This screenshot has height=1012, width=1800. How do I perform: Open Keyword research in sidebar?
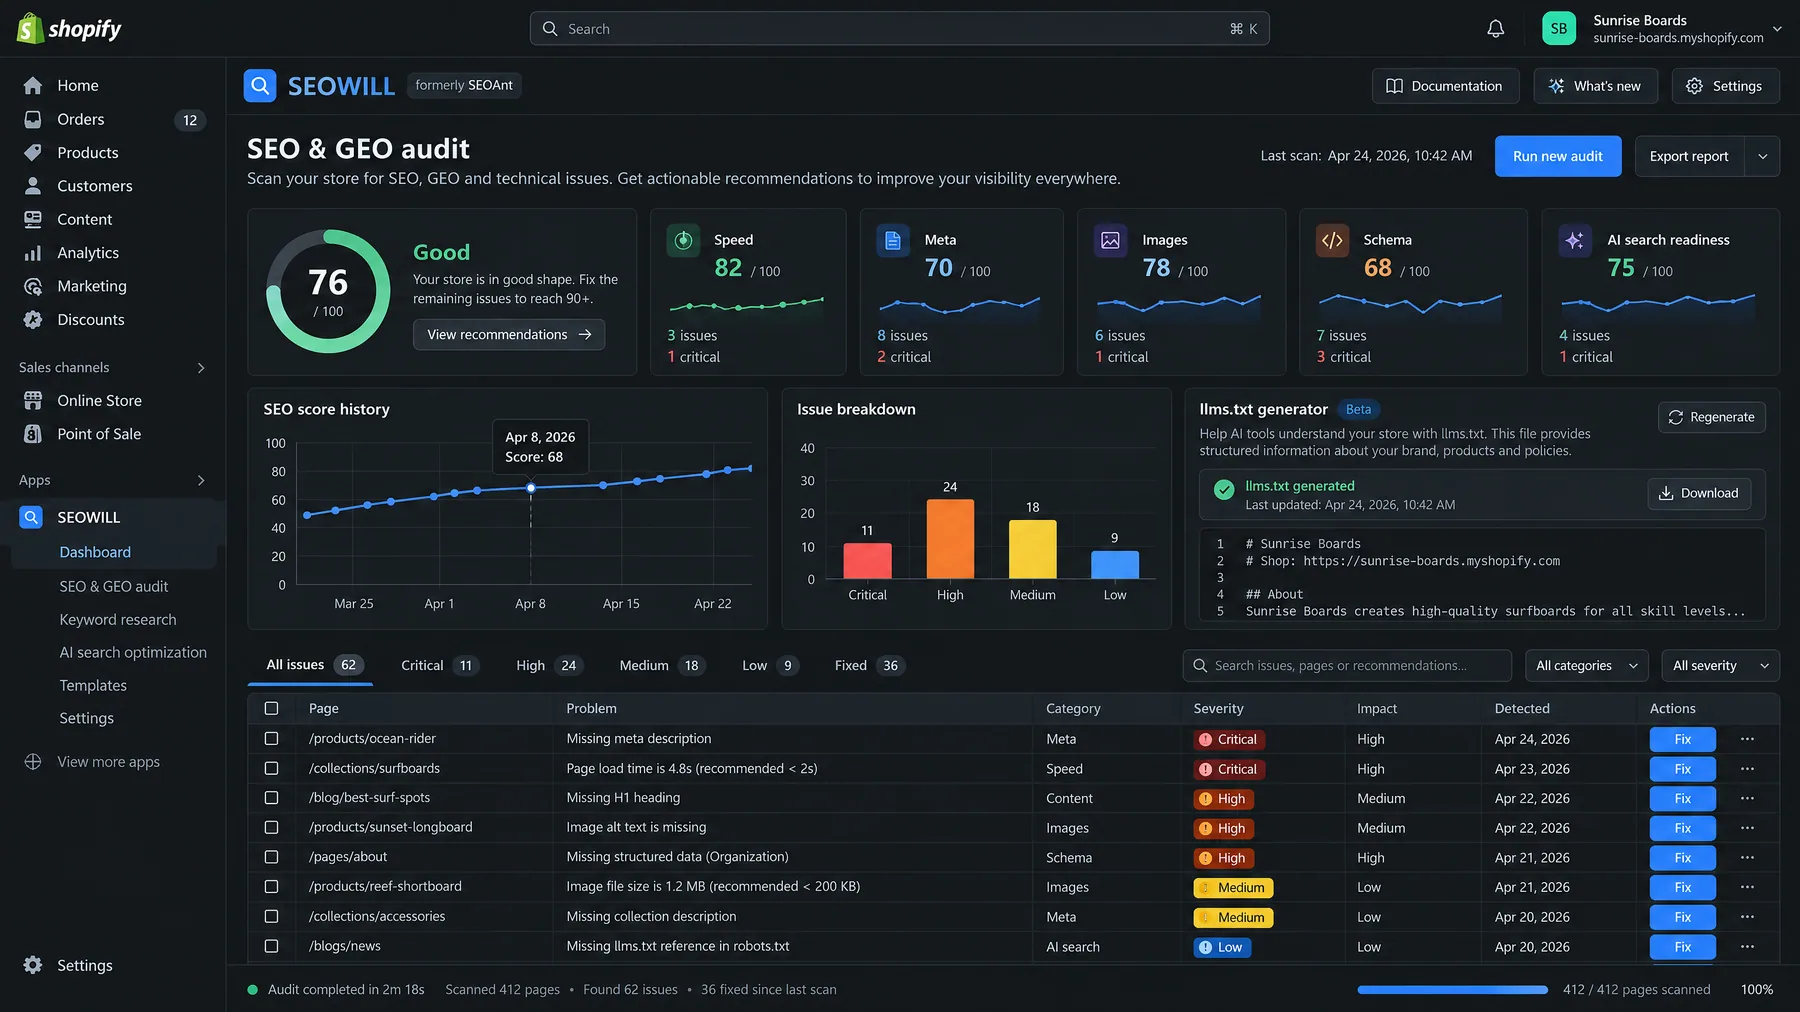pyautogui.click(x=118, y=620)
